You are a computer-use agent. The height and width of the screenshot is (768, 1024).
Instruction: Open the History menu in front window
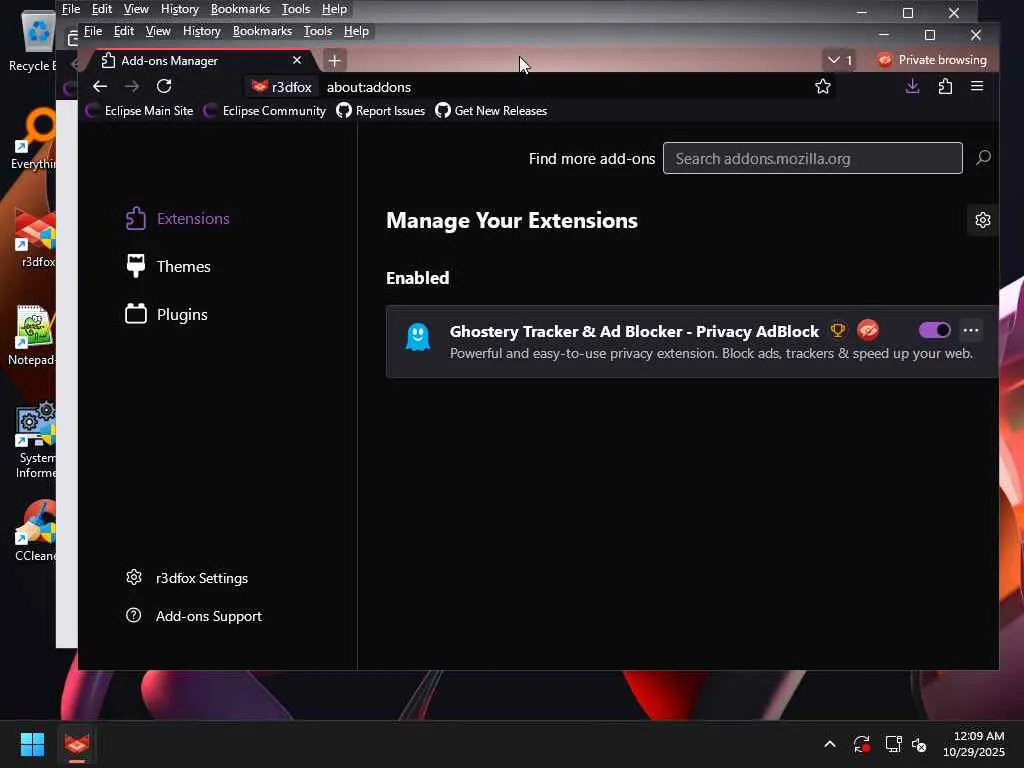[x=201, y=31]
